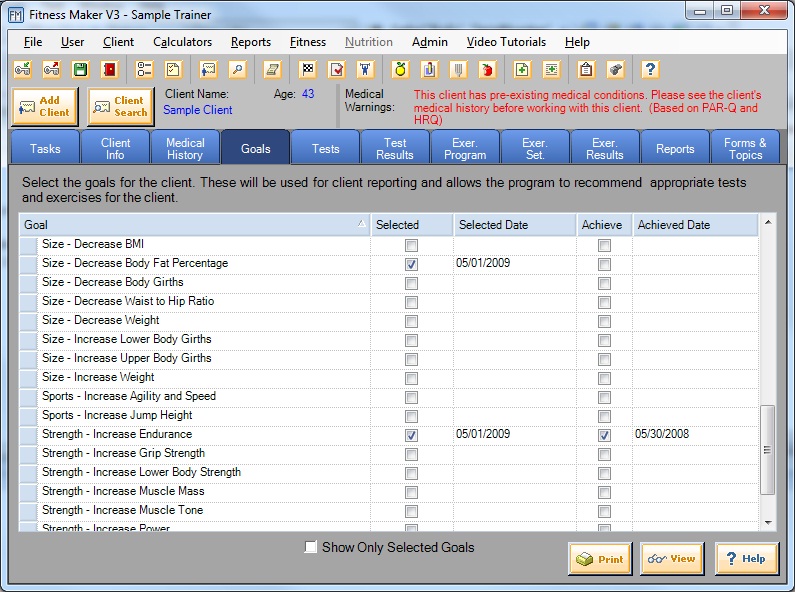This screenshot has width=795, height=592.
Task: Click the clipboard toolbar icon
Action: (x=586, y=69)
